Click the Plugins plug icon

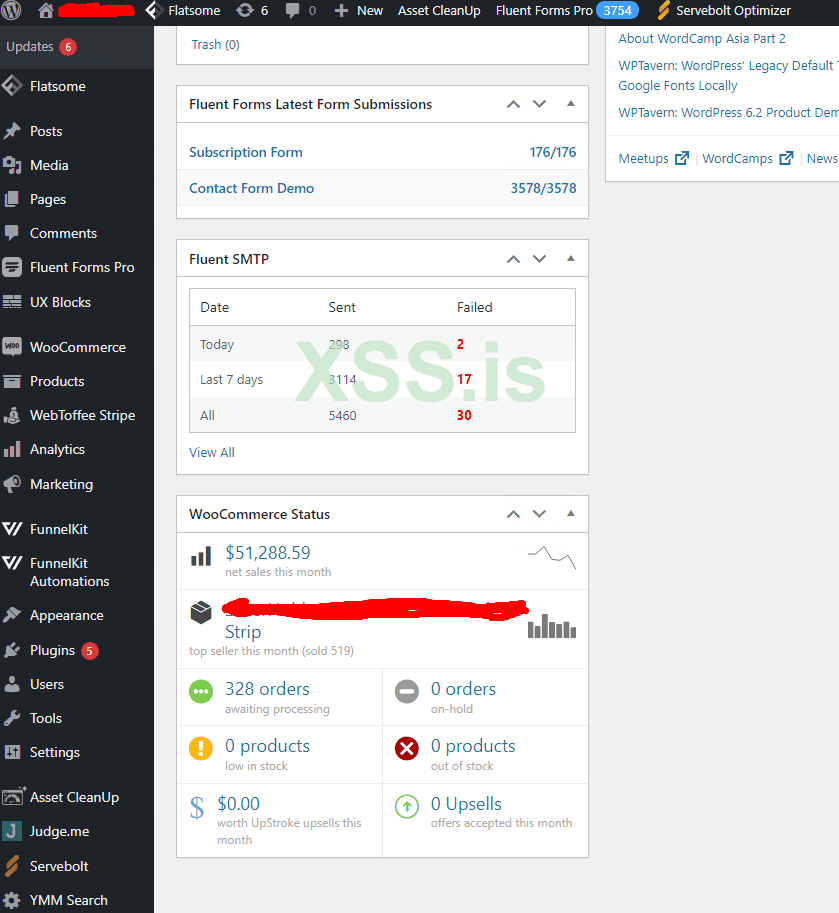tap(12, 650)
